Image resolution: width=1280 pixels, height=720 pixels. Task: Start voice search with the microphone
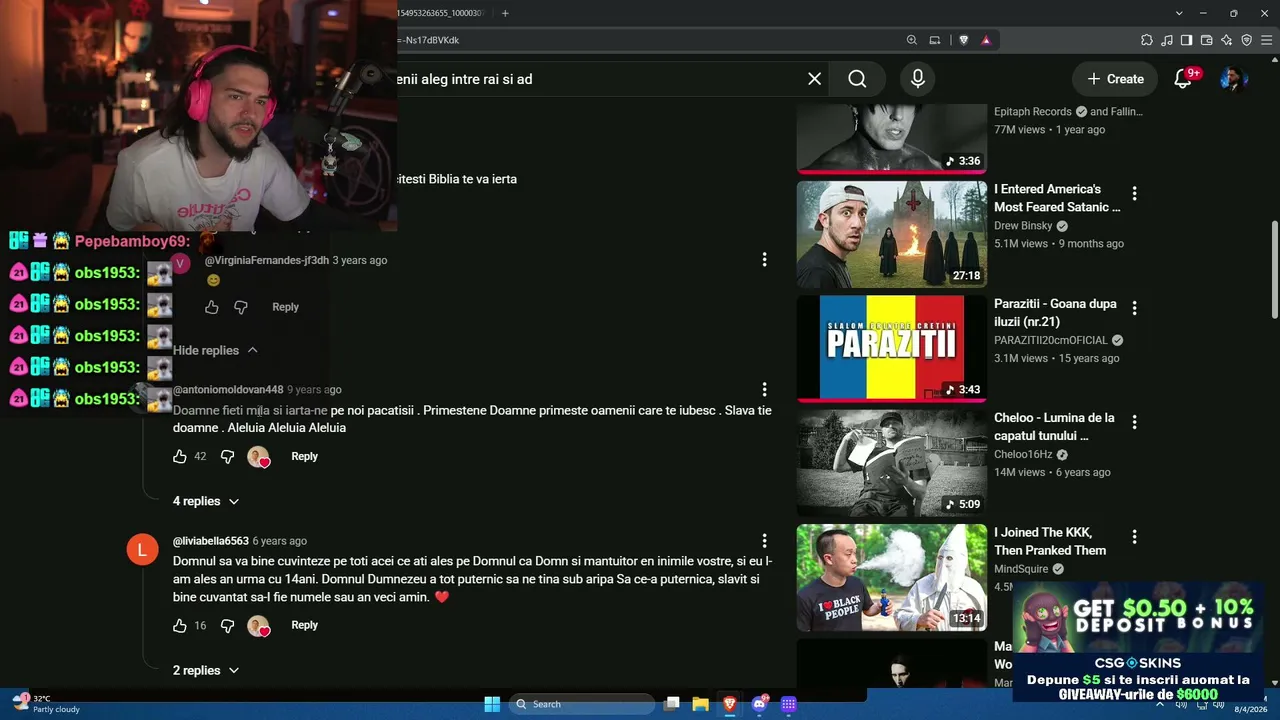(x=917, y=79)
